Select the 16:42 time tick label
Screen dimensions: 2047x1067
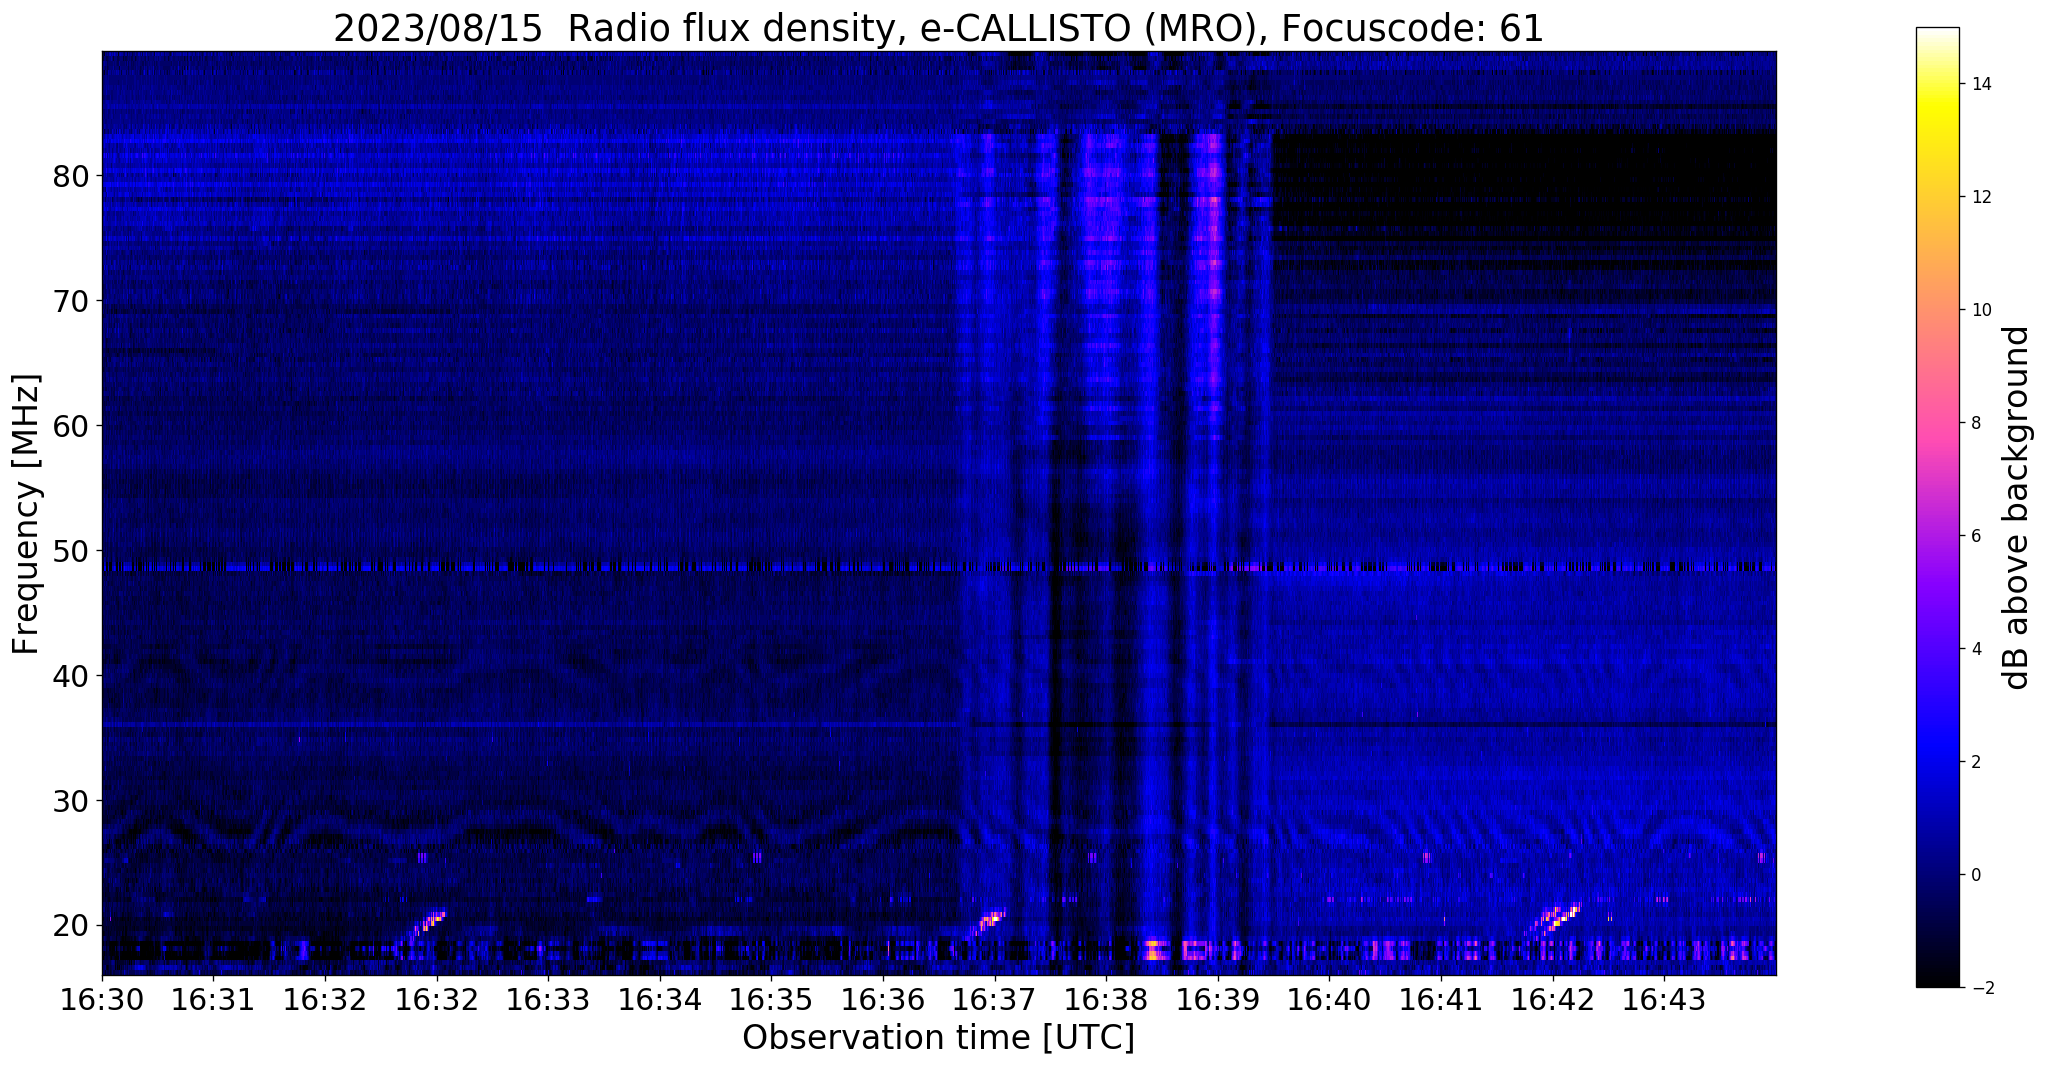coord(1552,1000)
